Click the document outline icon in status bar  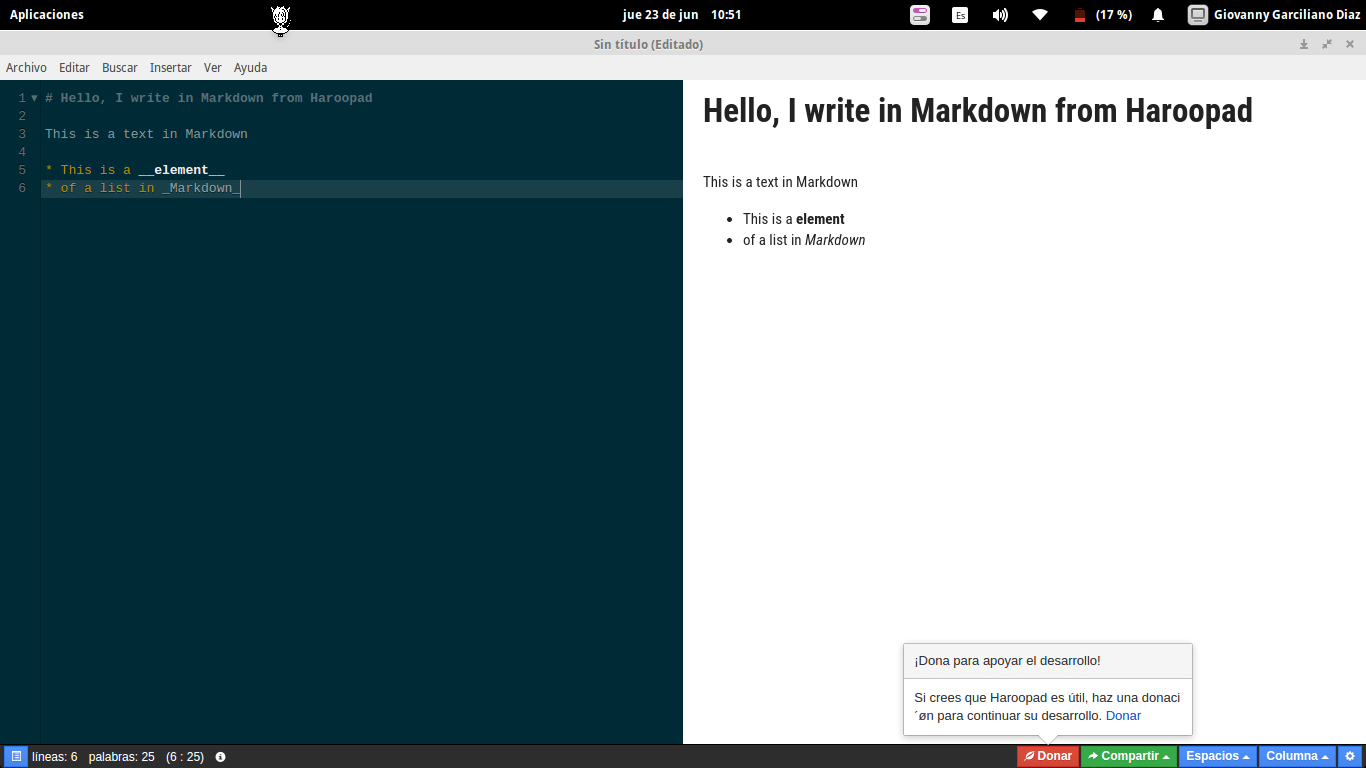pos(16,757)
